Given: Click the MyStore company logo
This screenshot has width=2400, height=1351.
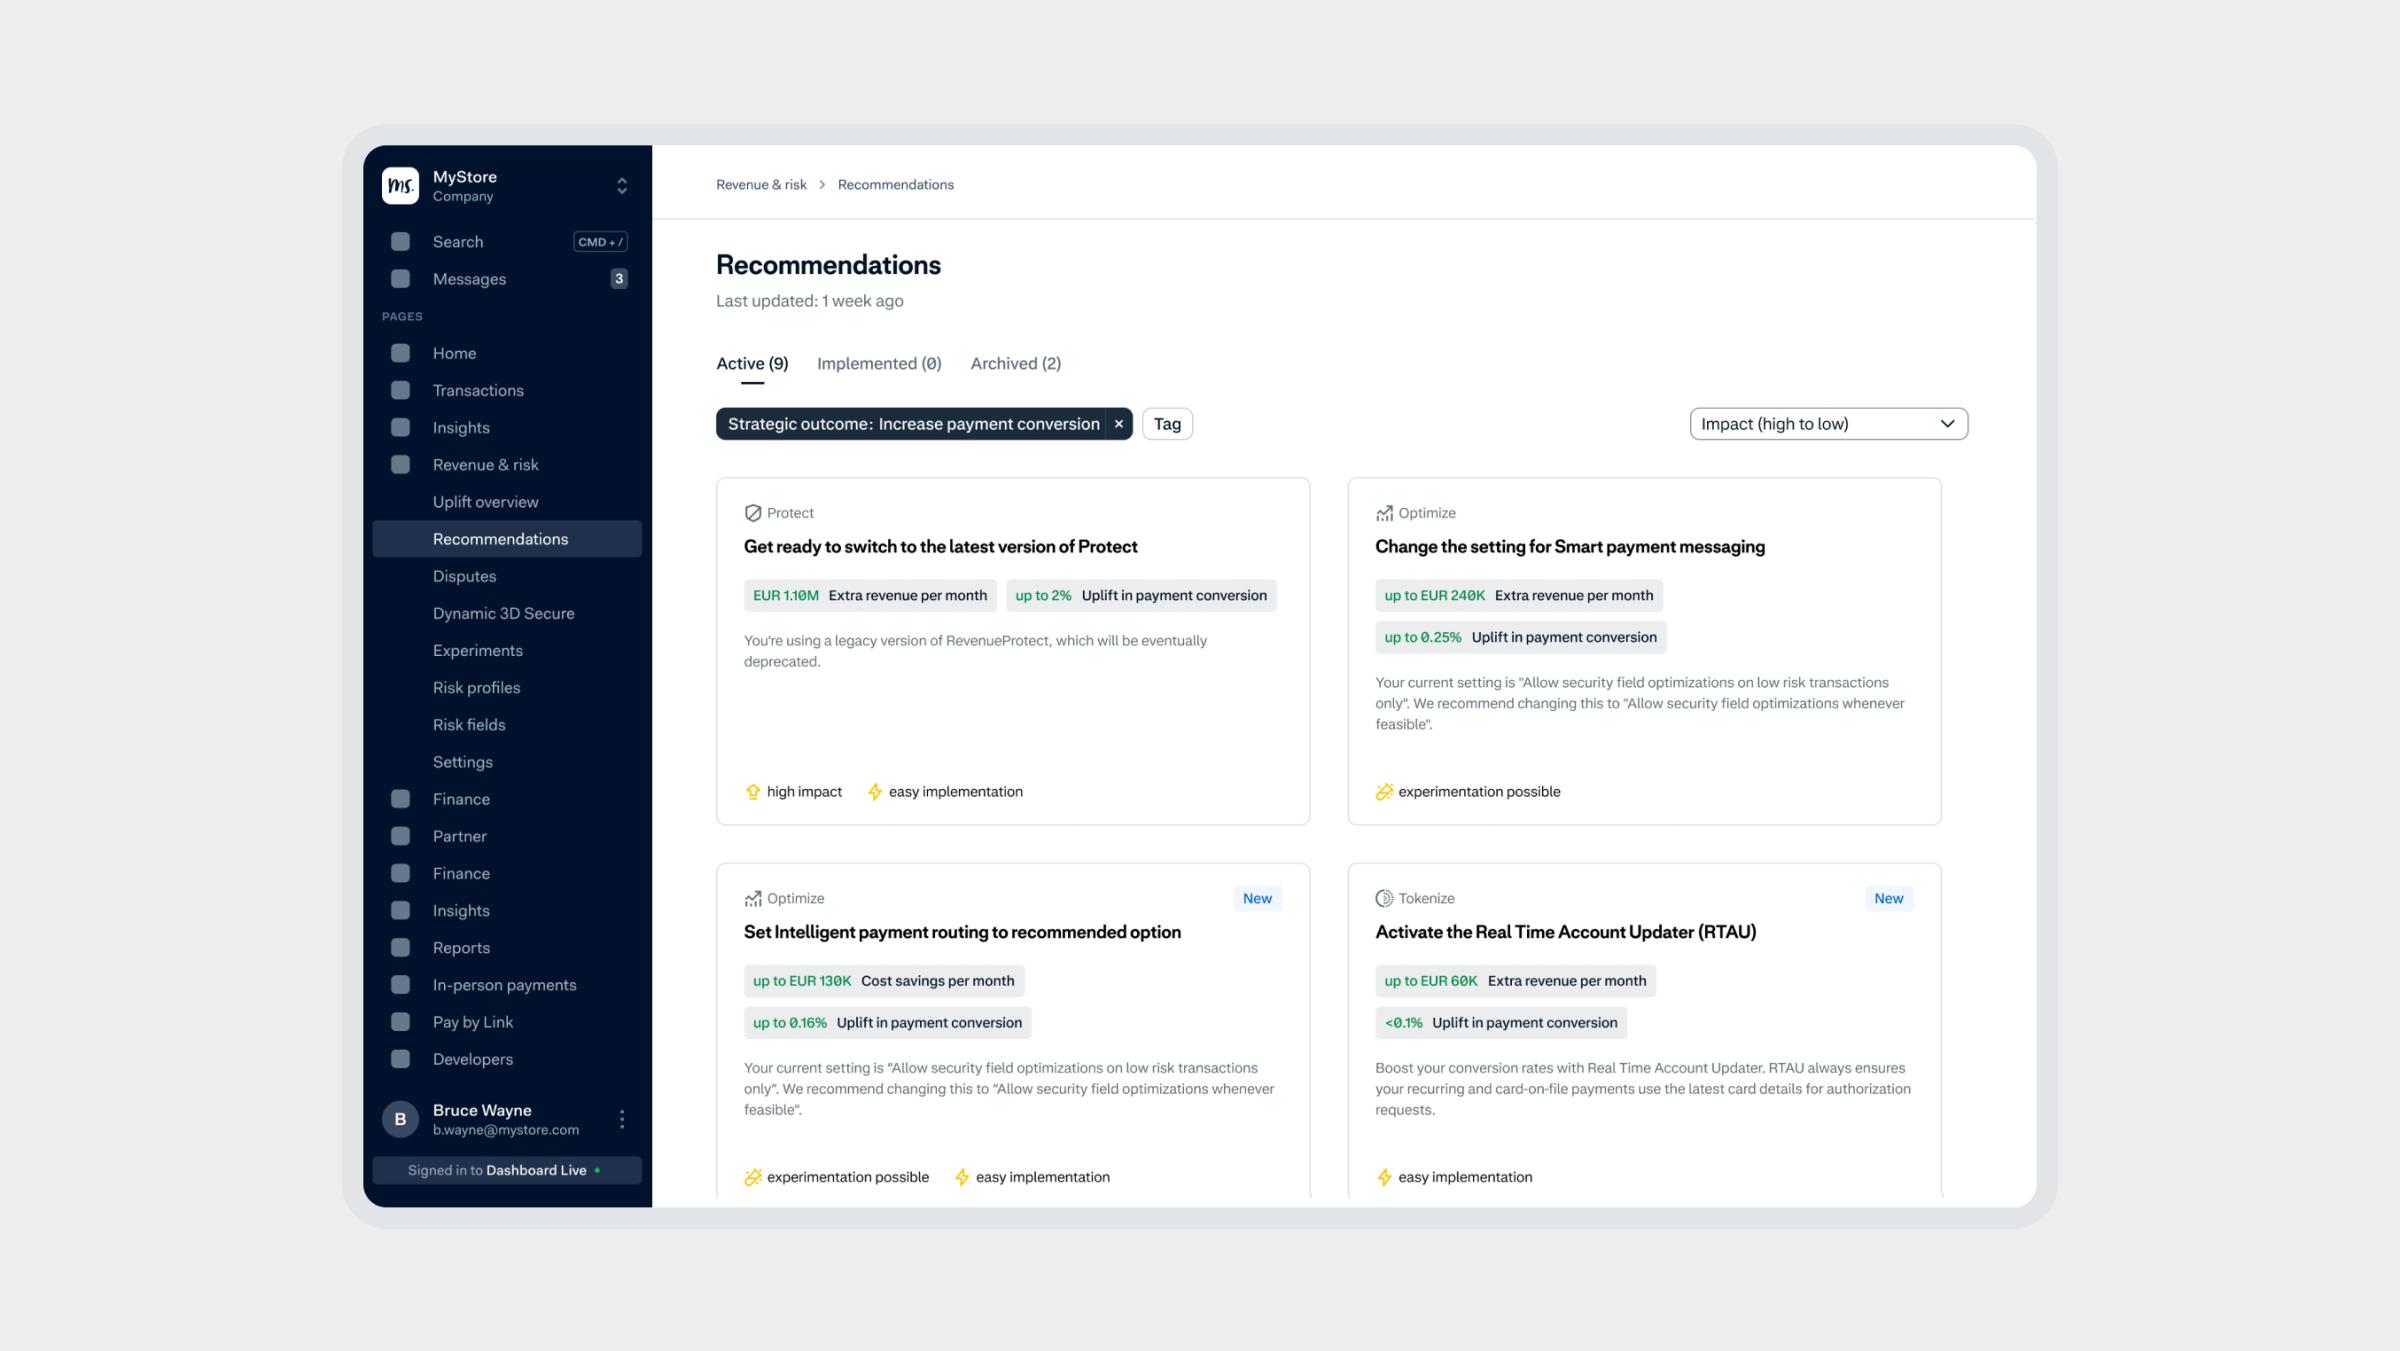Looking at the screenshot, I should [401, 186].
